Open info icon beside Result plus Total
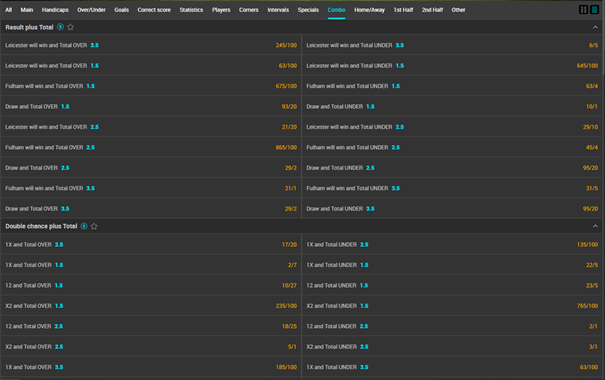The width and height of the screenshot is (605, 380). pos(60,27)
